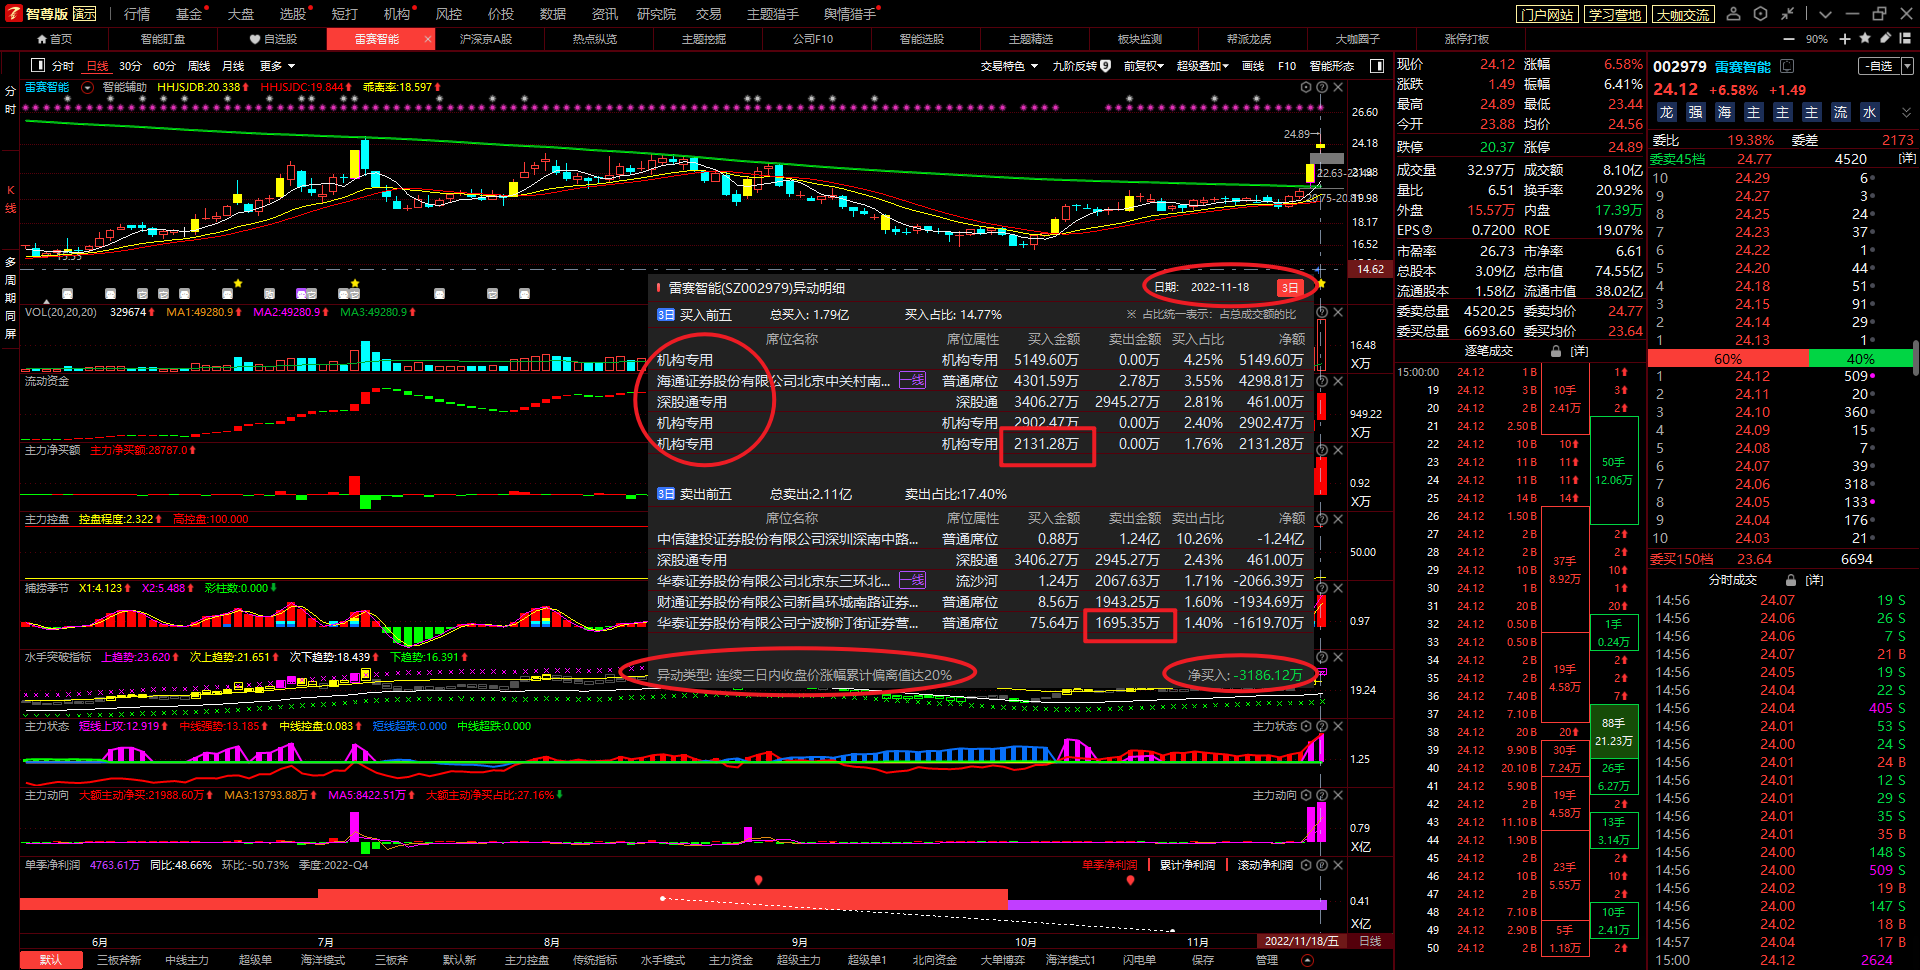Image resolution: width=1920 pixels, height=970 pixels.
Task: Select the 周线 period tab
Action: 199,66
